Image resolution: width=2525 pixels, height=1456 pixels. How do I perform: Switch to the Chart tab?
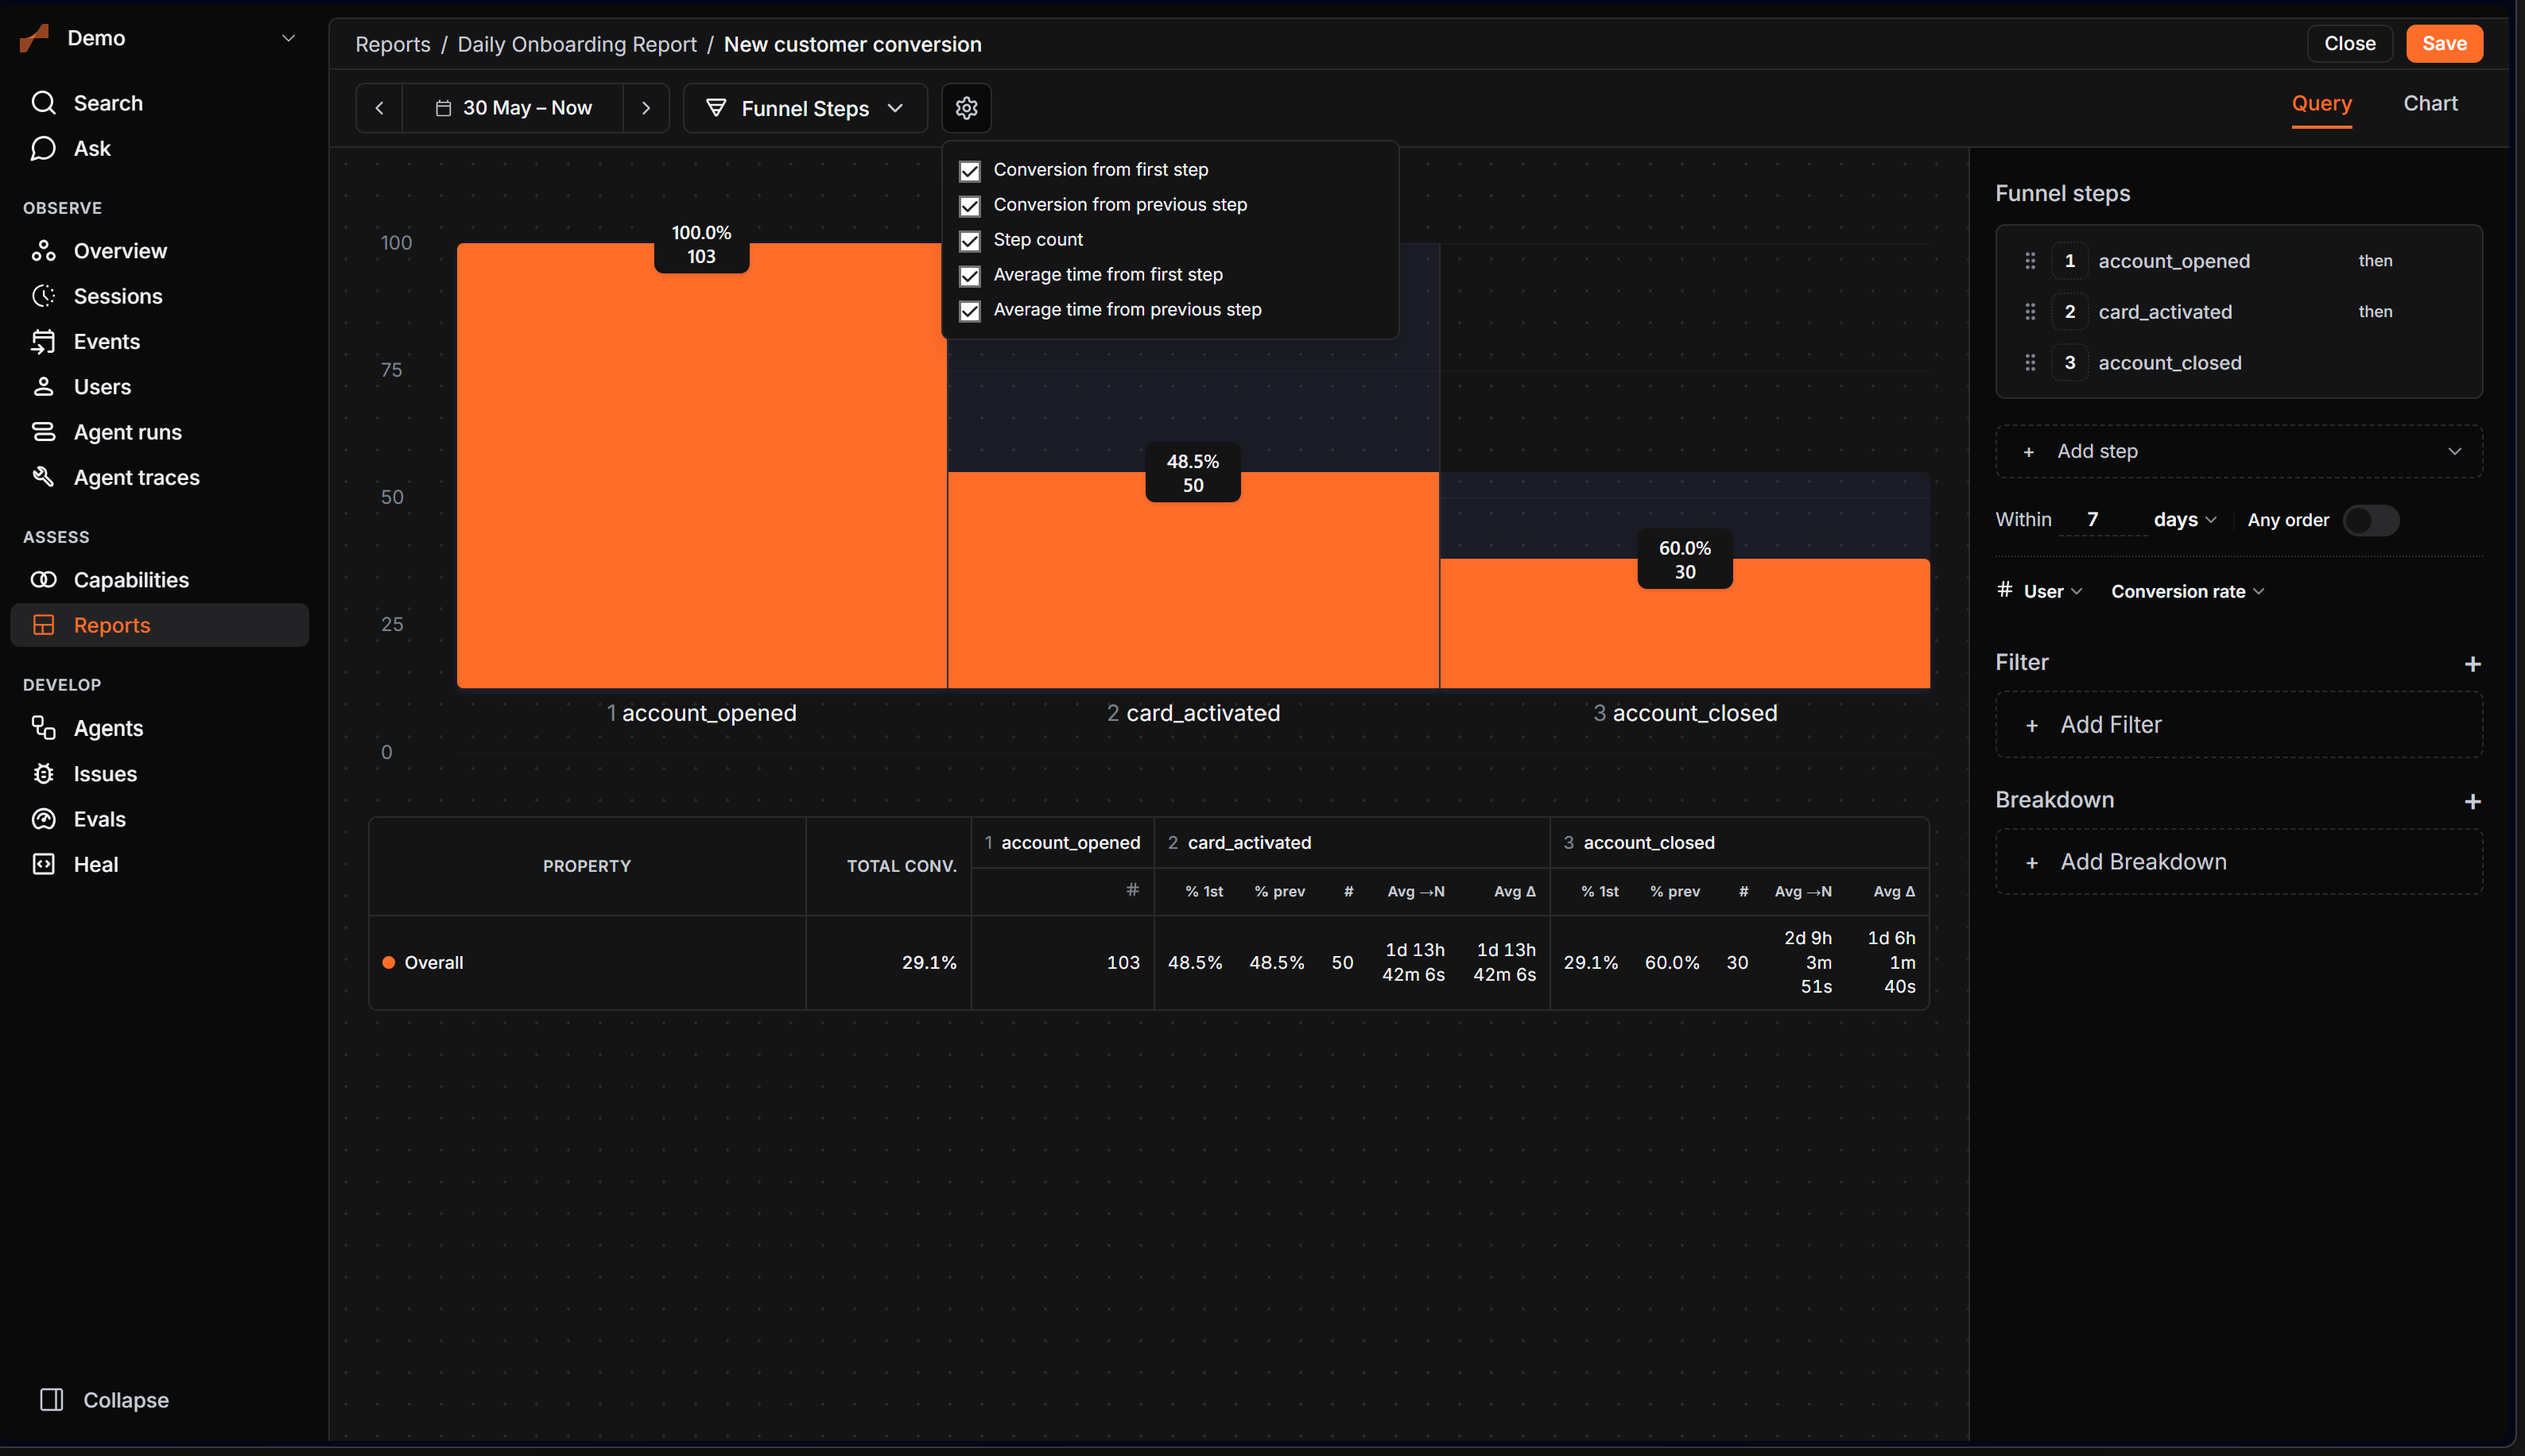(2430, 104)
